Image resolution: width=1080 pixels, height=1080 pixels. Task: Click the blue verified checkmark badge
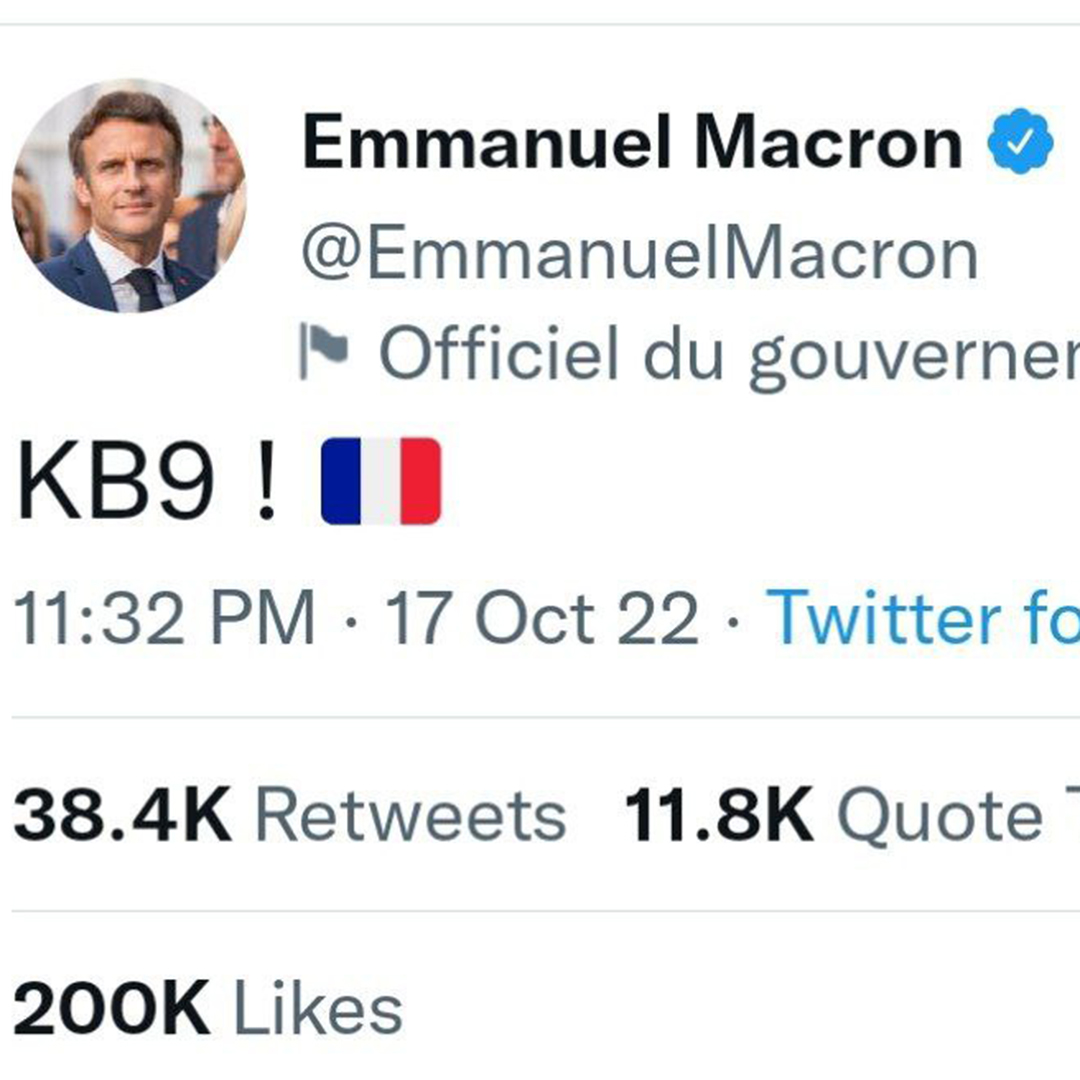pos(1020,141)
